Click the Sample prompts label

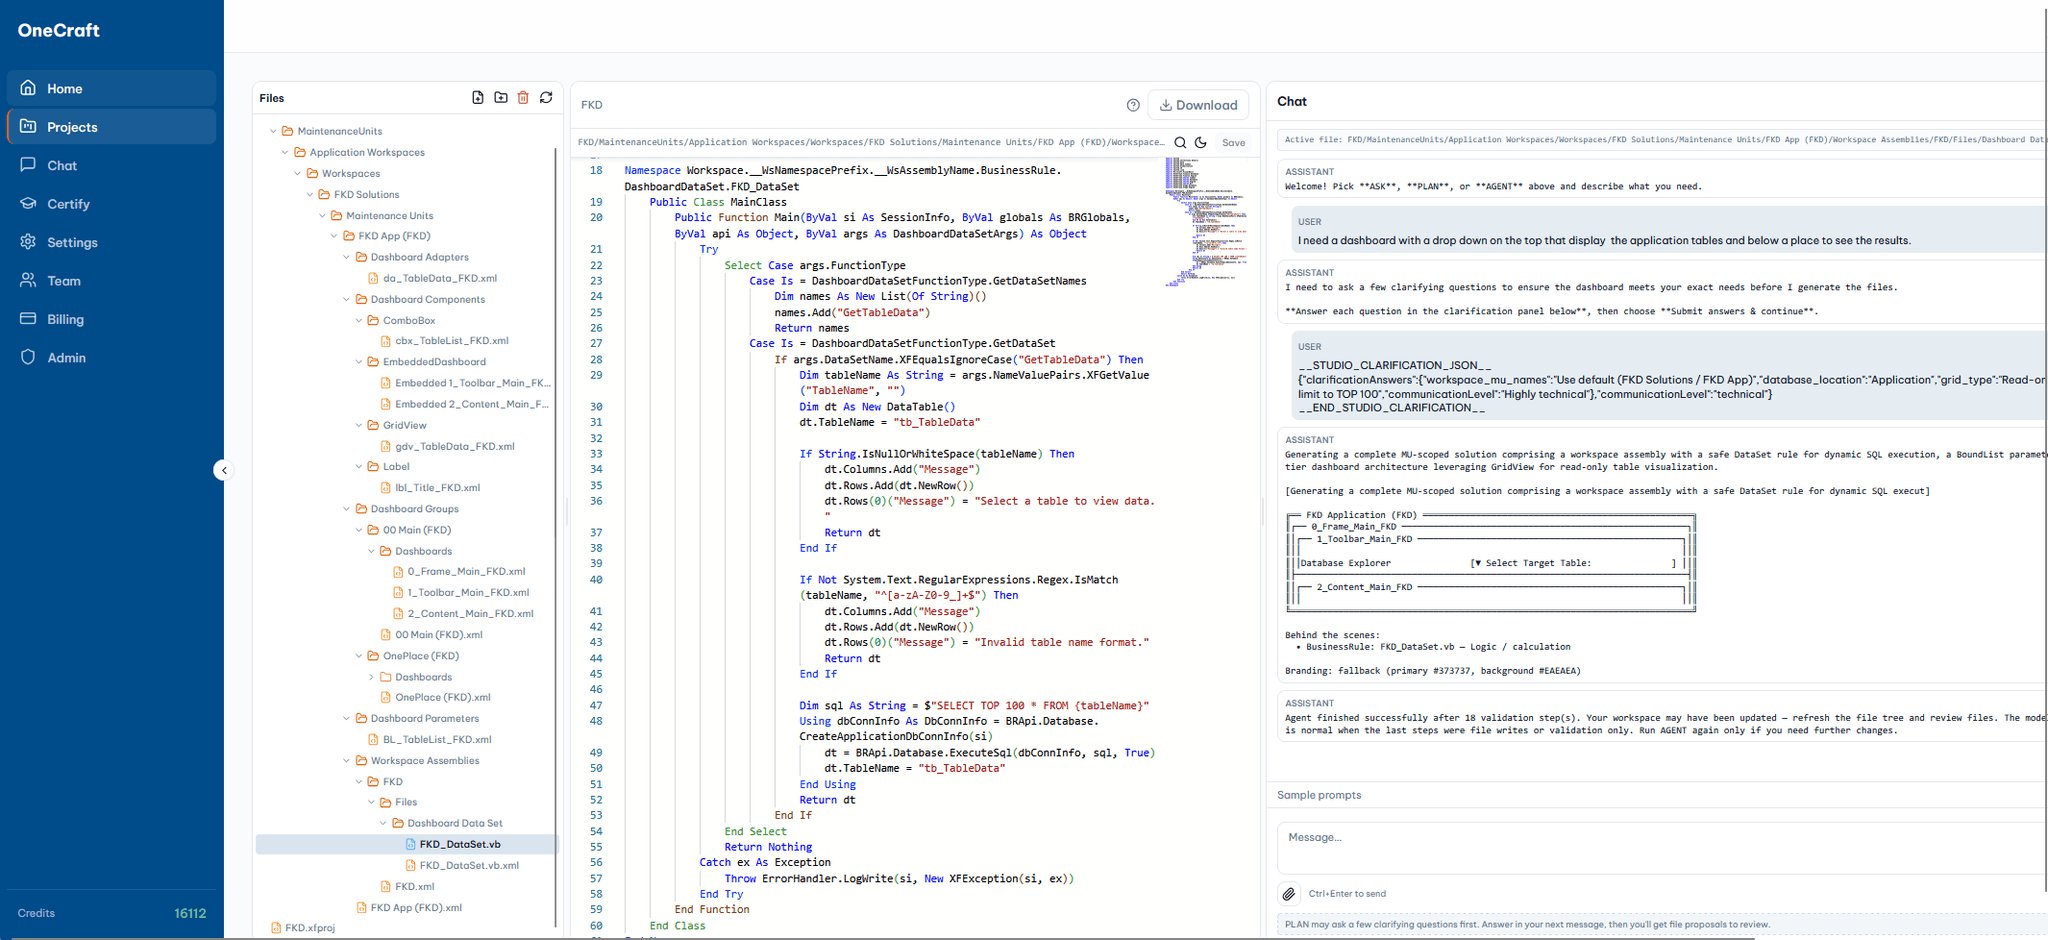(1319, 795)
